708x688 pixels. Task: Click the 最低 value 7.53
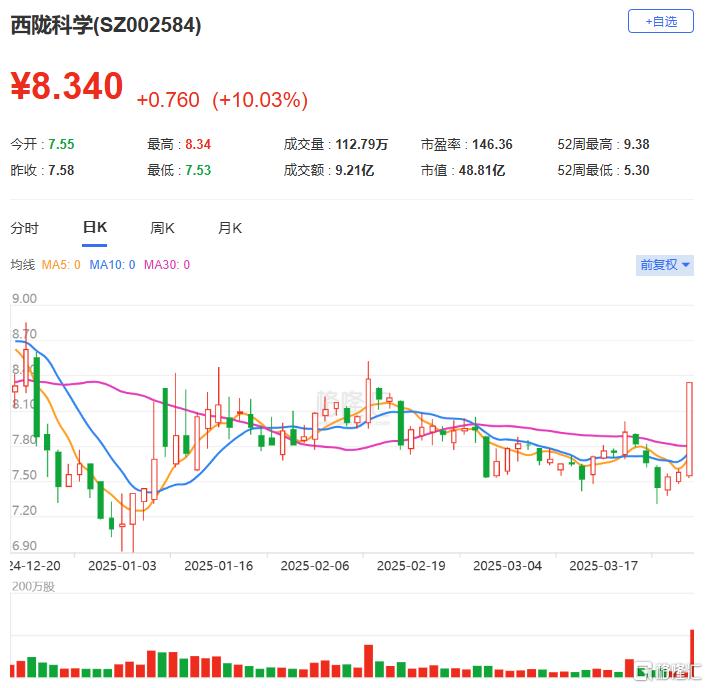pos(198,170)
